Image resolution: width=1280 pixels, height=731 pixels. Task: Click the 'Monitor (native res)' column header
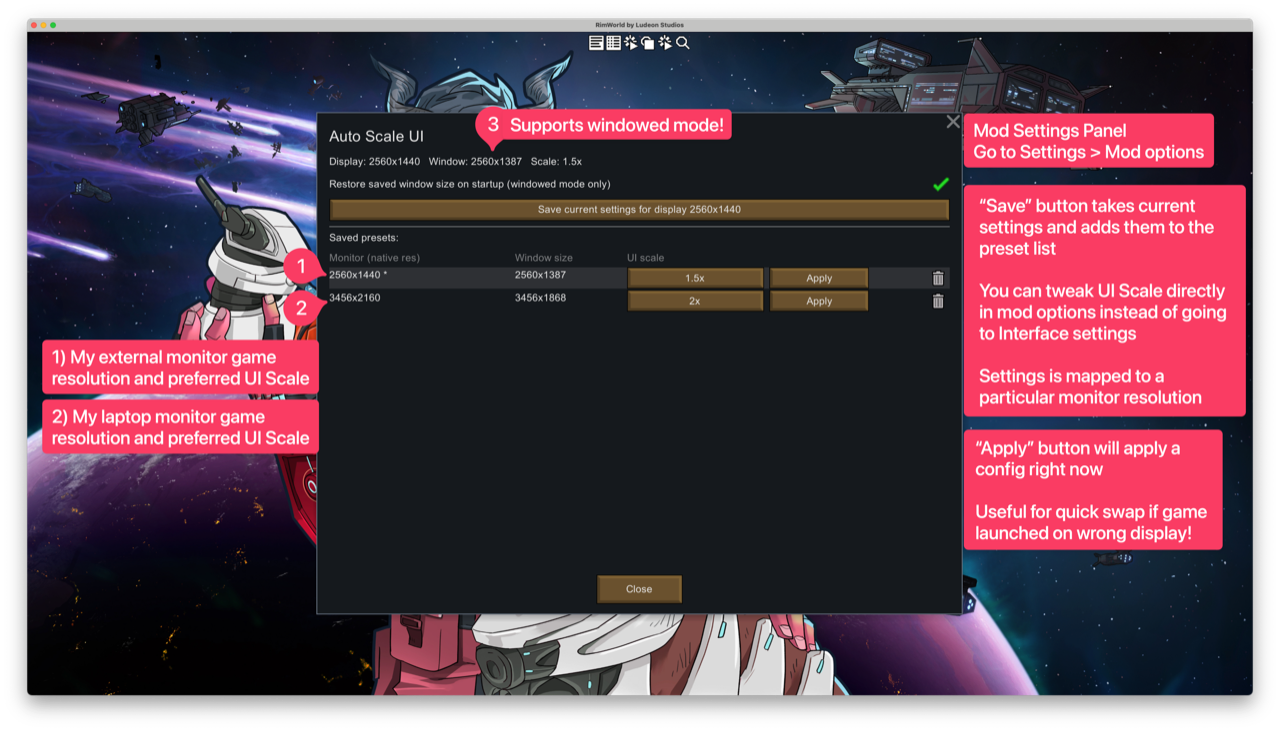[375, 258]
